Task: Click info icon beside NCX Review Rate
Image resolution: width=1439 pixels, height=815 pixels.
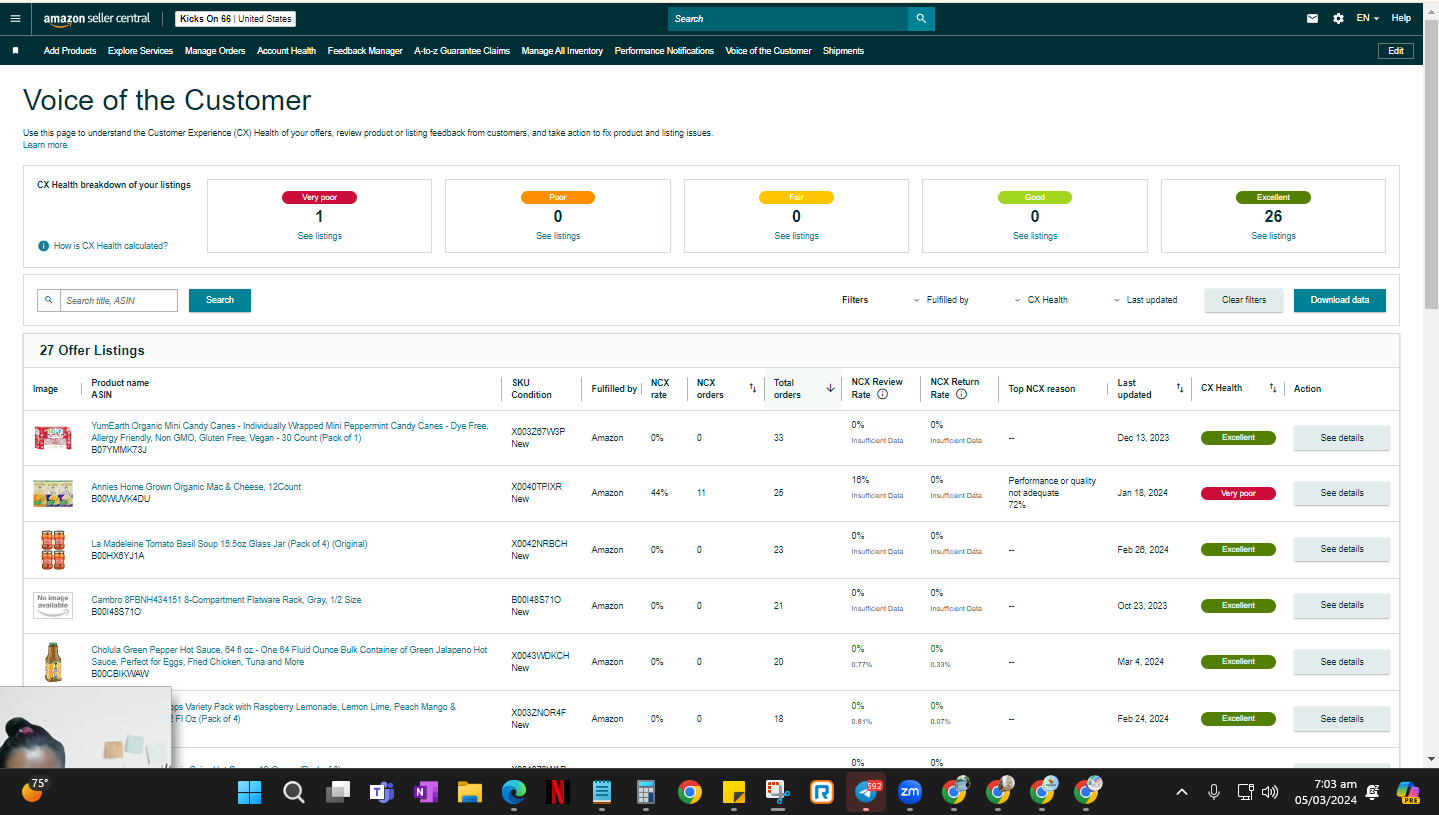Action: point(882,394)
